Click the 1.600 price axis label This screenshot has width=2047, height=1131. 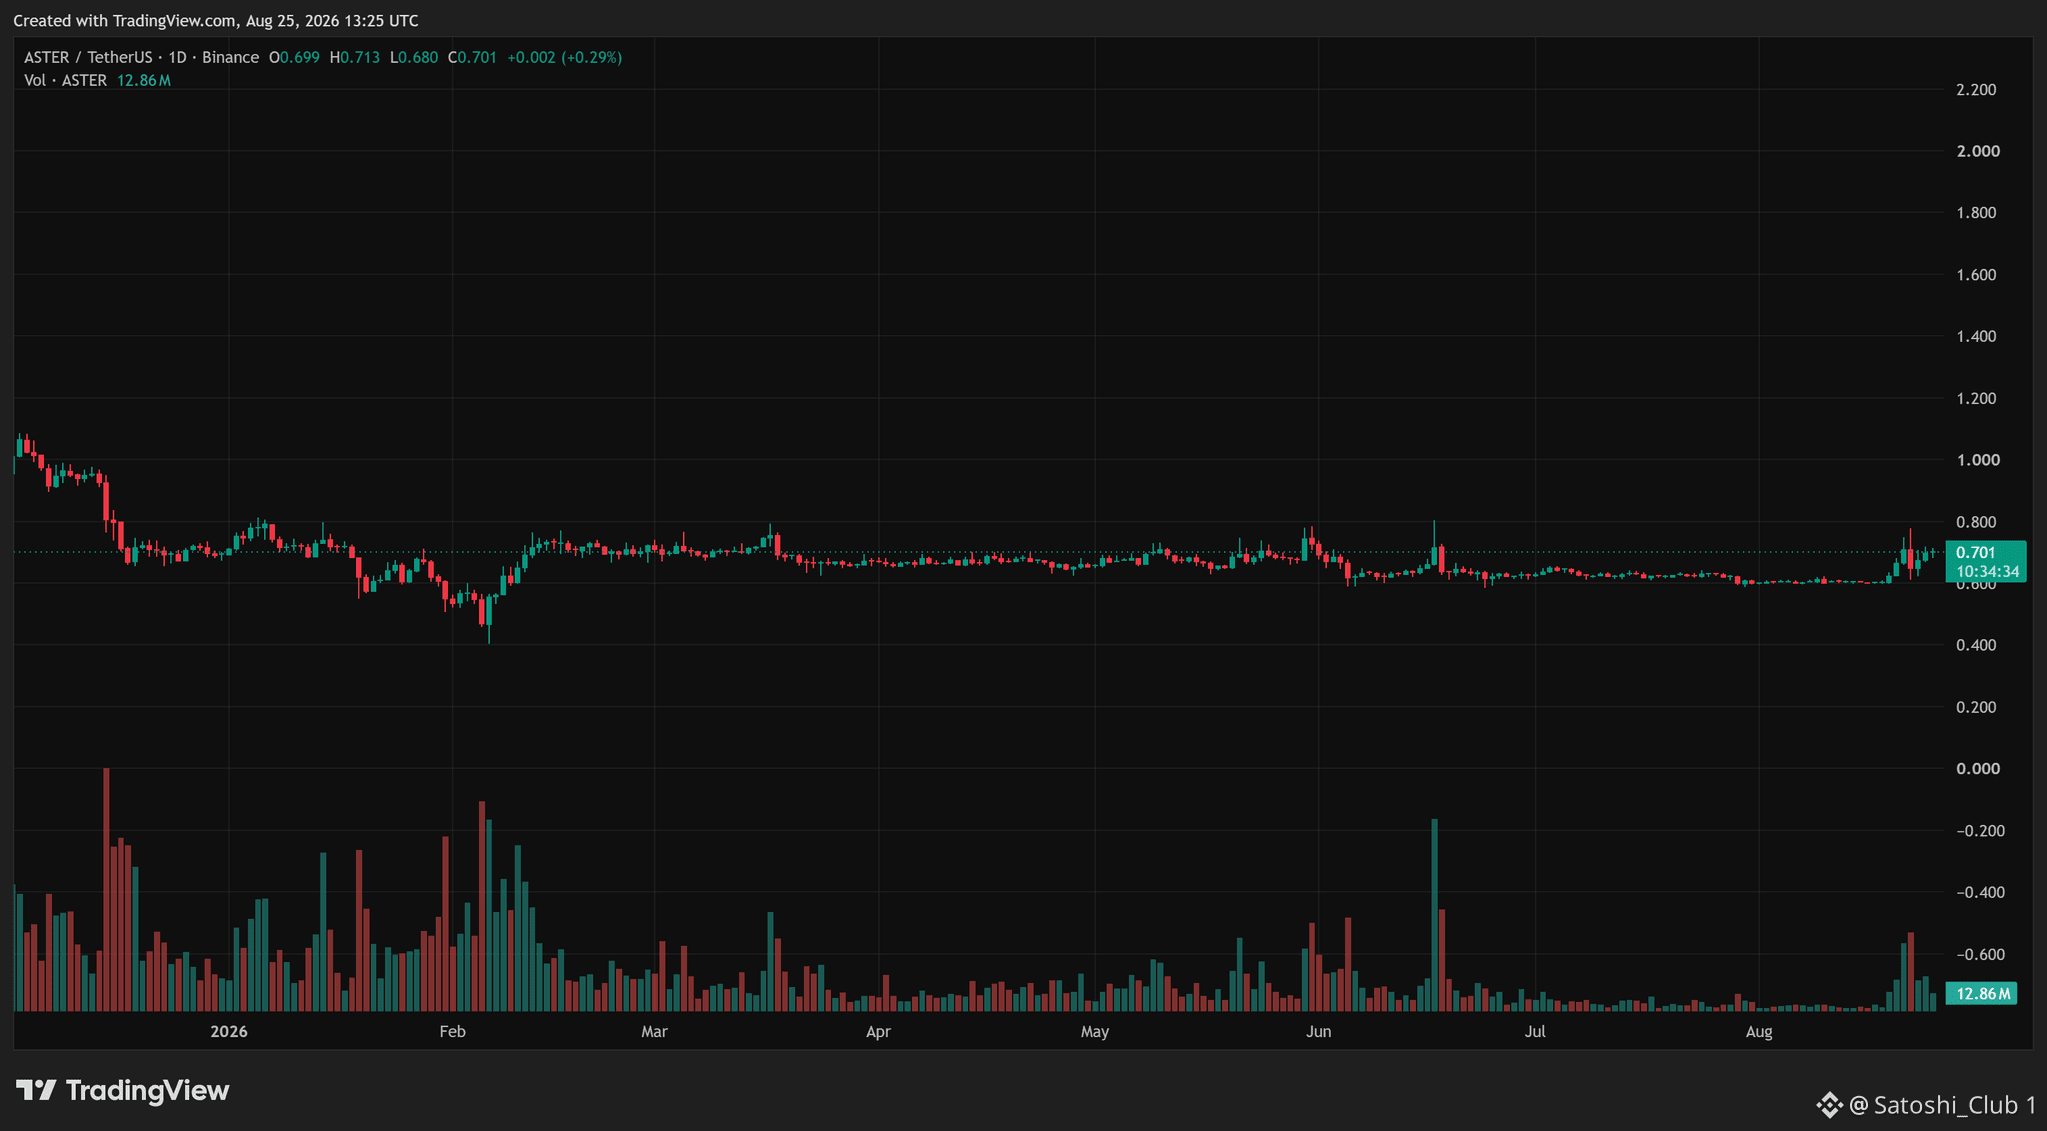[1976, 275]
